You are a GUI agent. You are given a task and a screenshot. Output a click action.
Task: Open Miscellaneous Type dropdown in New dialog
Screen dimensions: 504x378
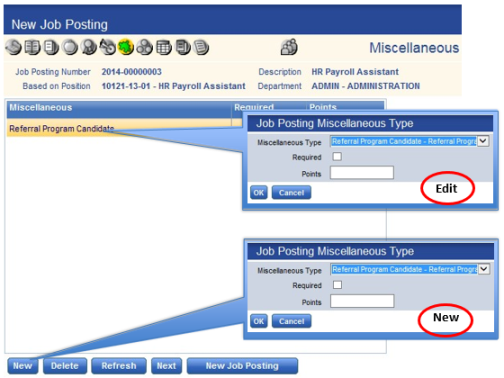tap(484, 269)
